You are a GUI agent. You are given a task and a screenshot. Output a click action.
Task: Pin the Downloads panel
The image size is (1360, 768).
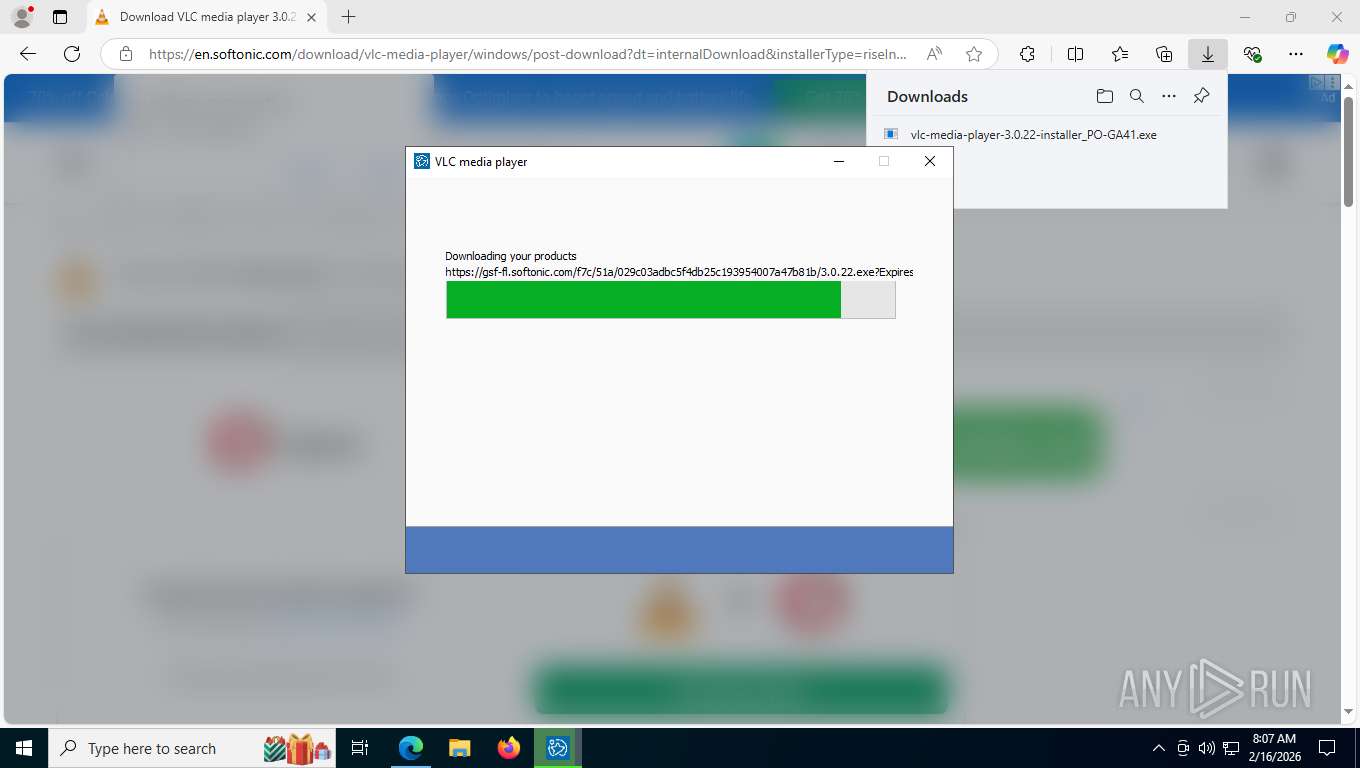click(1202, 96)
